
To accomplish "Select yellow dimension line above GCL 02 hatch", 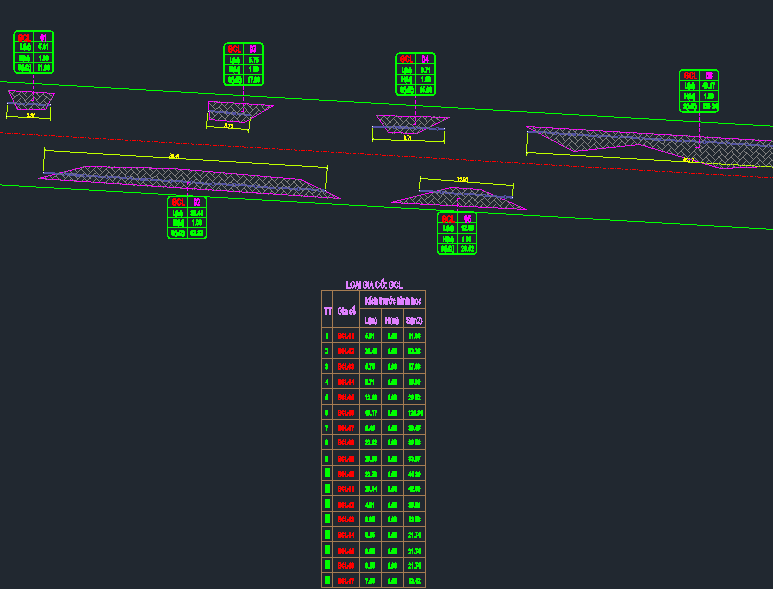I will pos(185,158).
